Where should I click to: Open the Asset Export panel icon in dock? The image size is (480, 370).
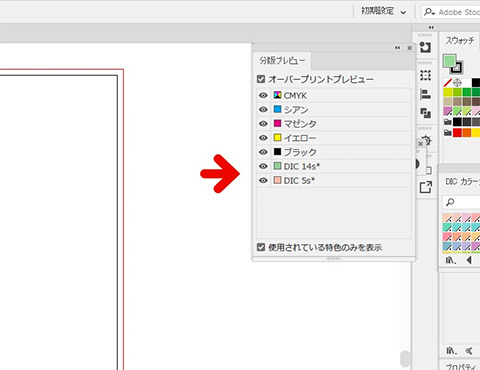pos(426,187)
